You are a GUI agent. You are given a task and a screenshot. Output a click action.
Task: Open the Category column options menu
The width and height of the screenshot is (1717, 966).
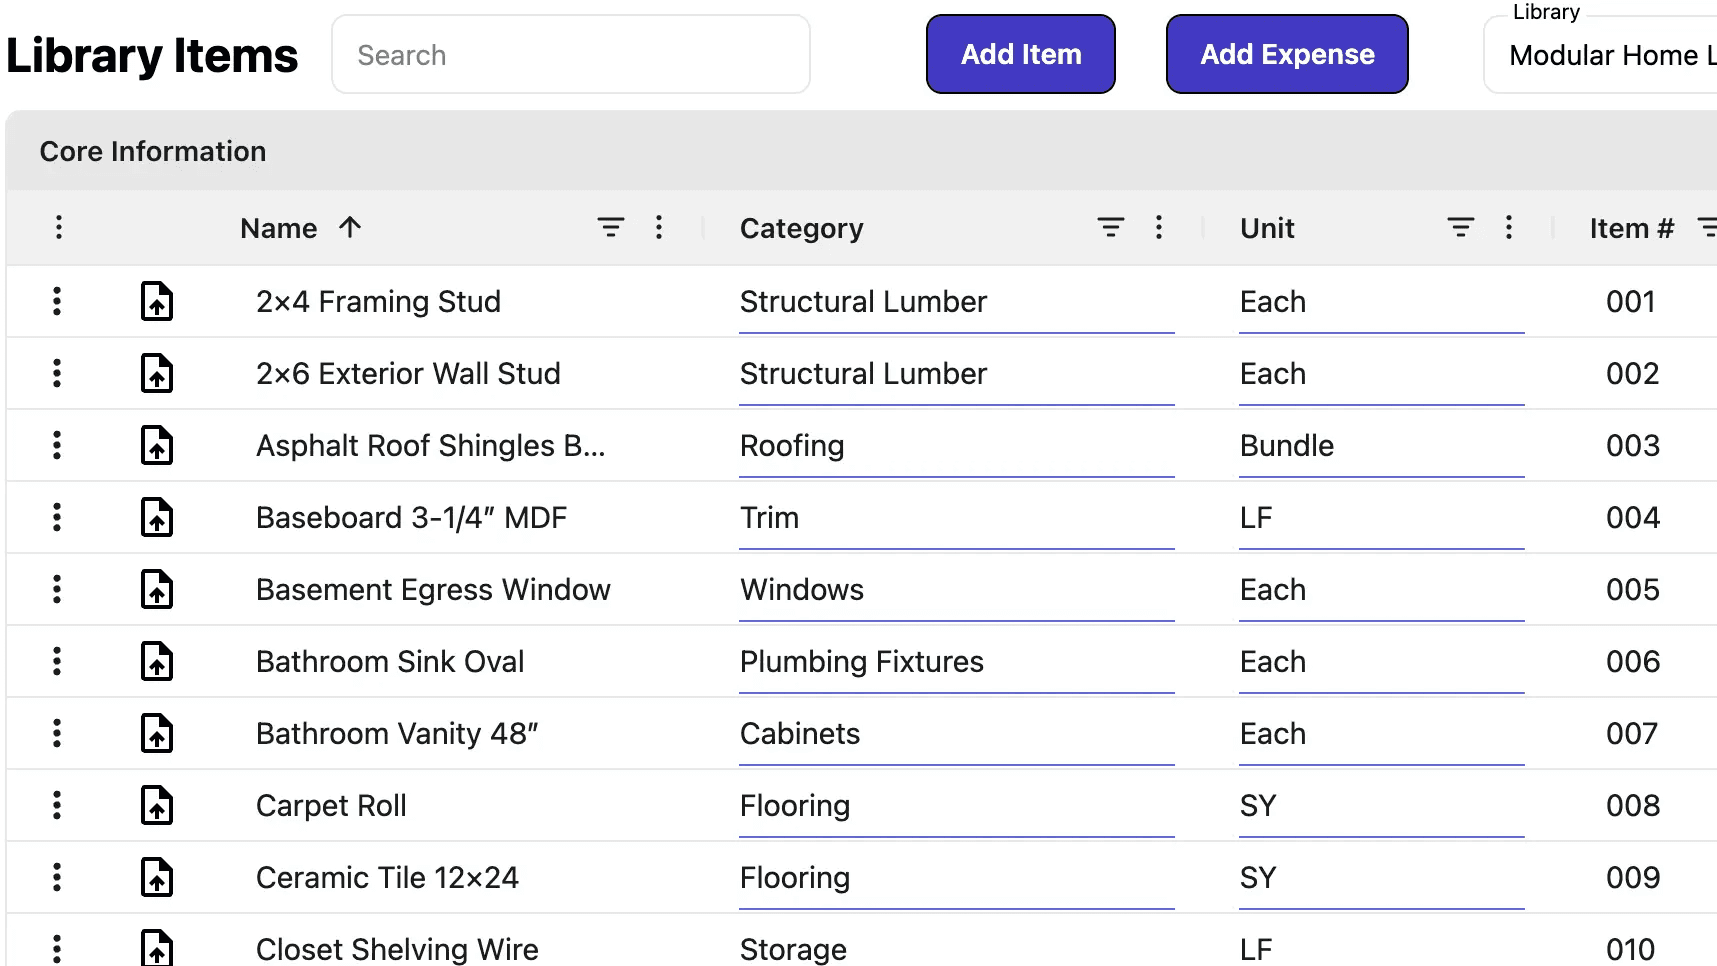1159,227
